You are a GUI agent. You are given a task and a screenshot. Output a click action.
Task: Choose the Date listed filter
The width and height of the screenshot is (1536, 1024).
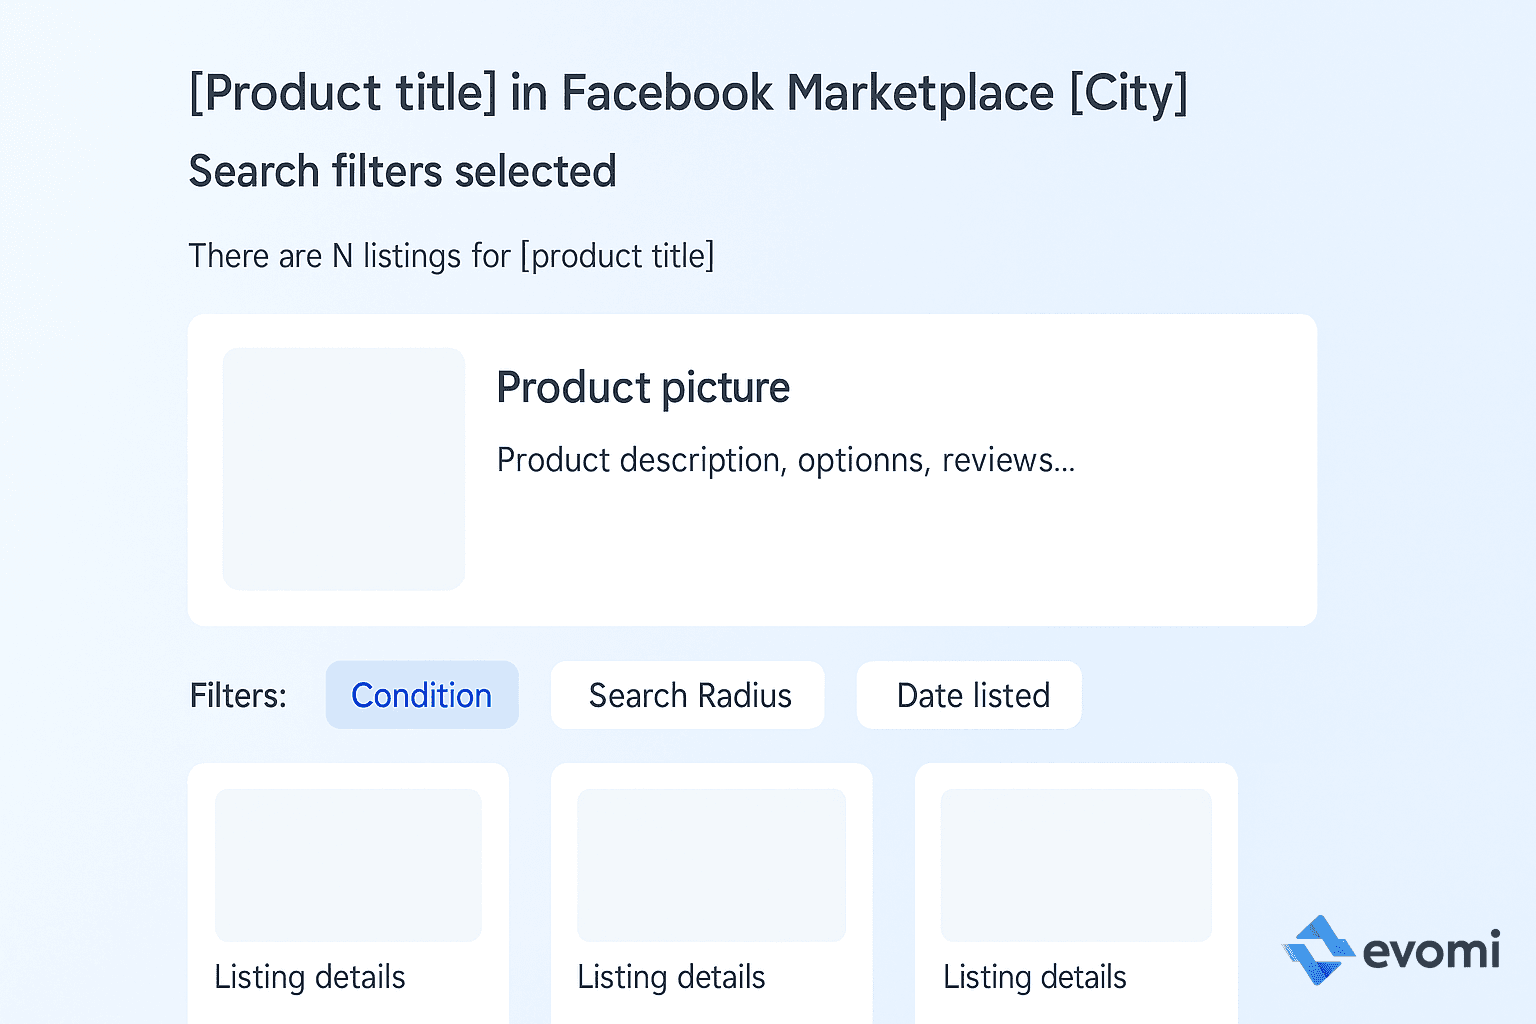[969, 695]
